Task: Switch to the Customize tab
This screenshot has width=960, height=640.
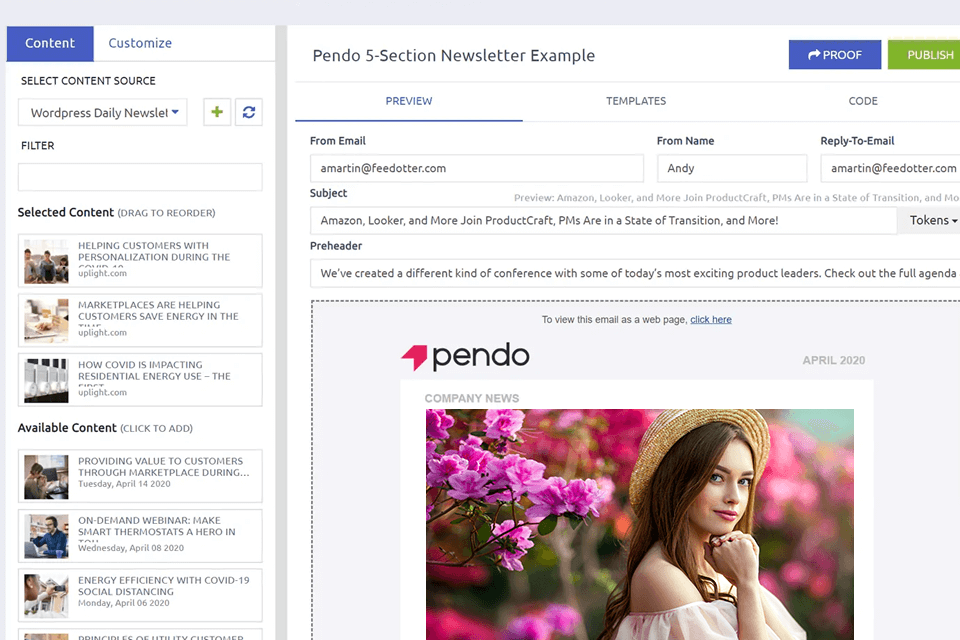Action: (x=140, y=43)
